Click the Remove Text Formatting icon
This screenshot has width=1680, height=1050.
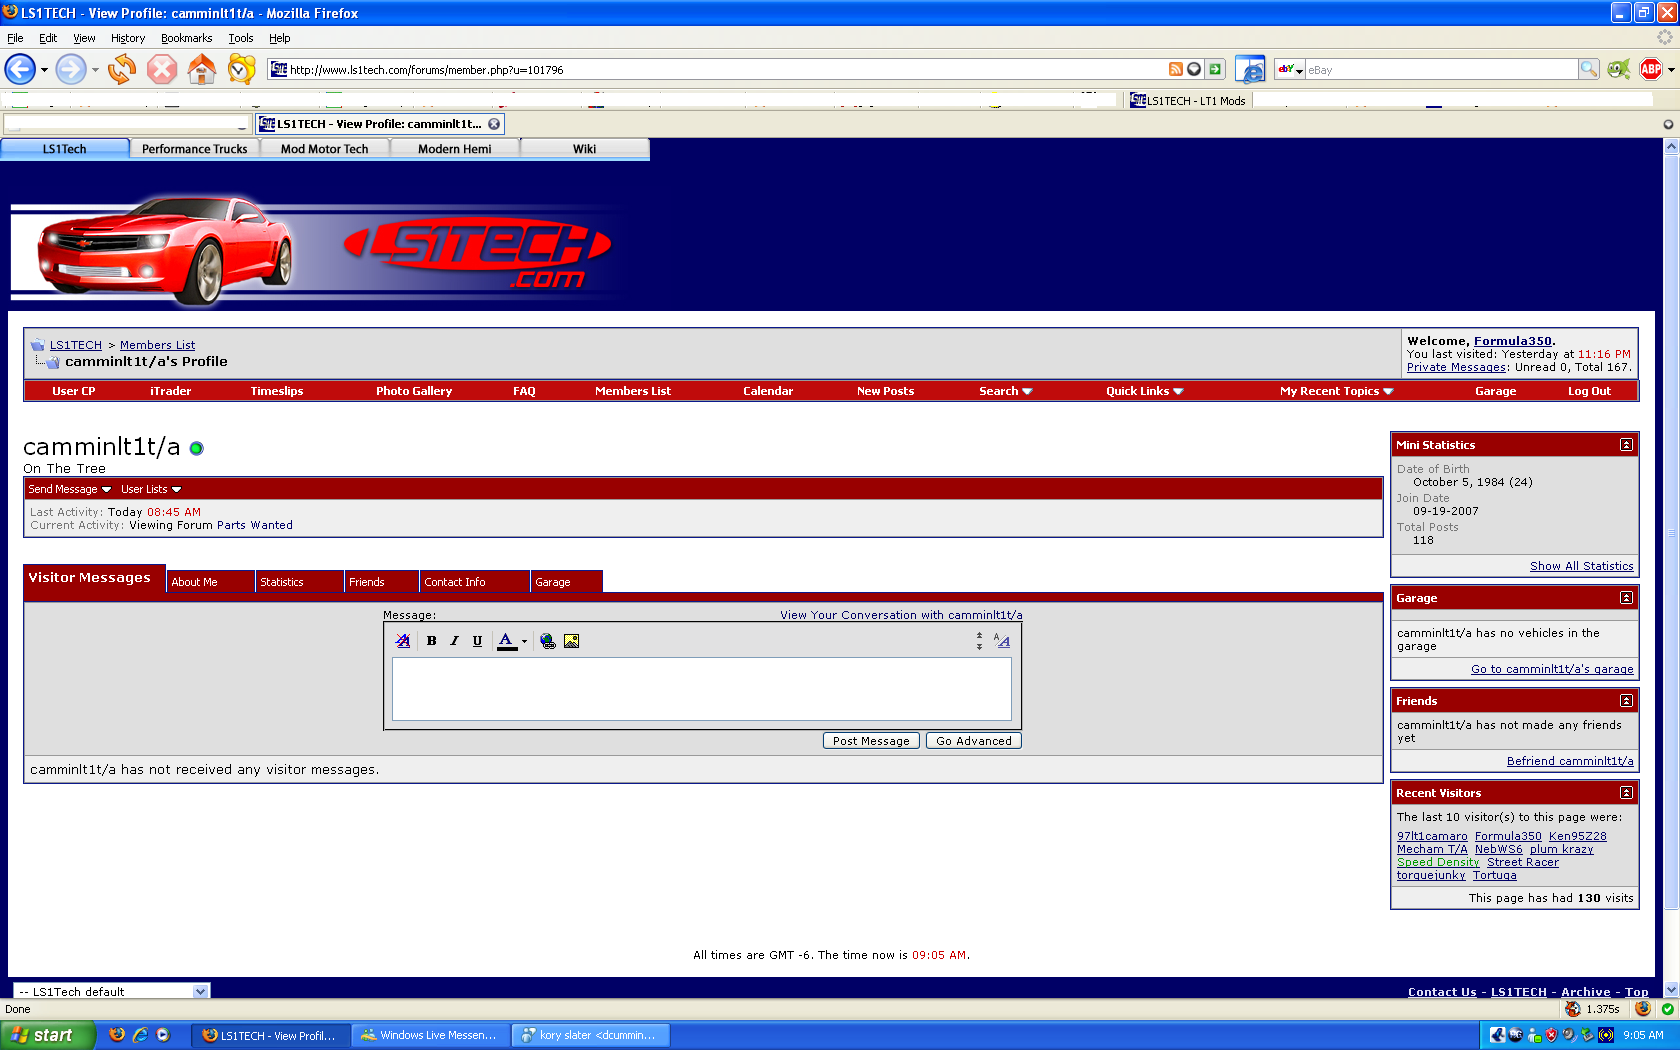coord(403,641)
